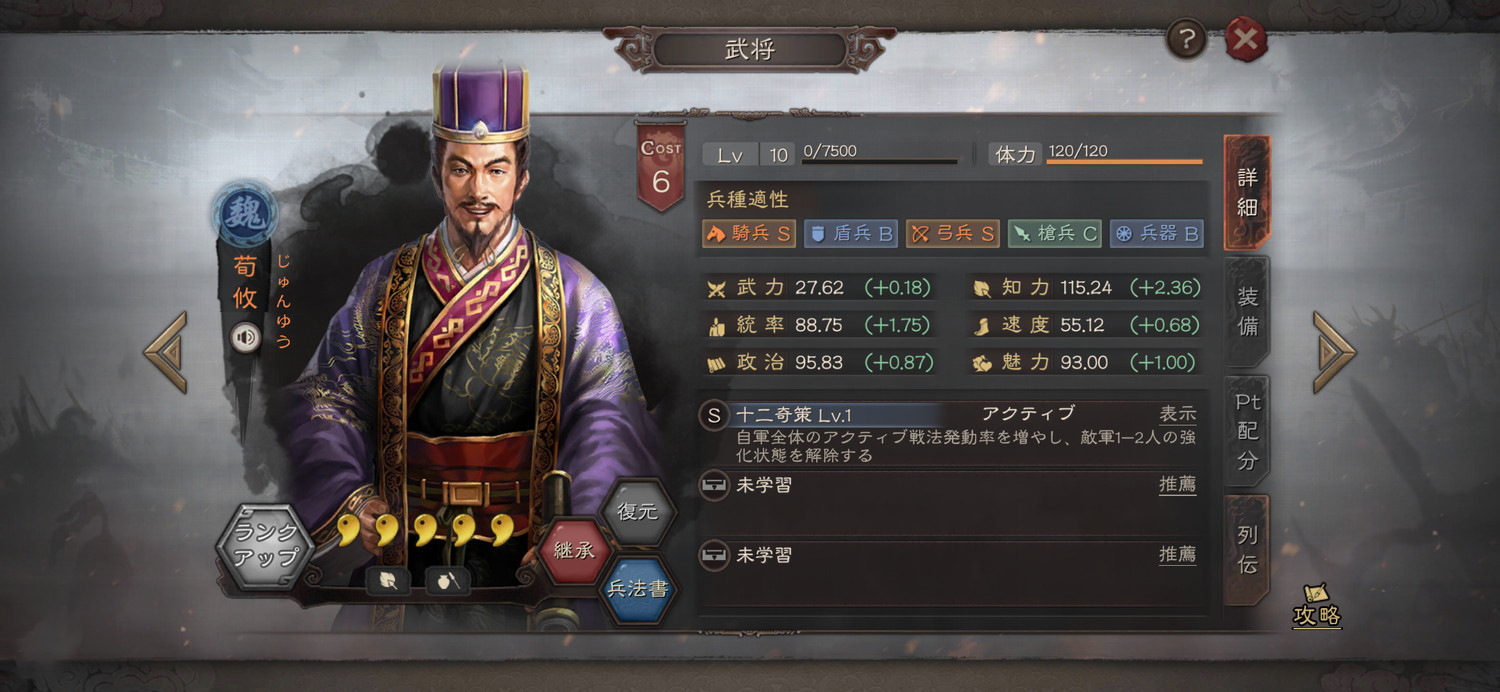
Task: Open the help question mark icon
Action: [1187, 39]
